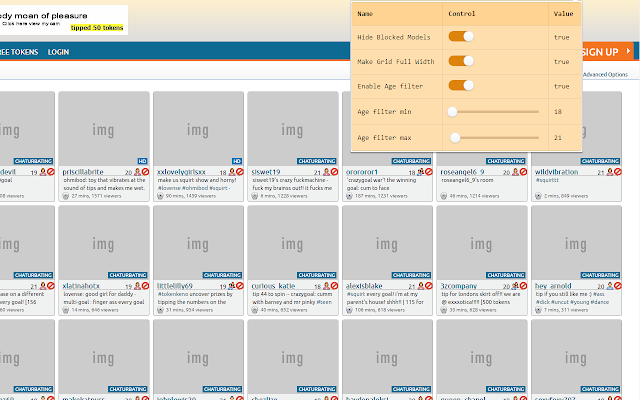640x400 pixels.
Task: Click the block icon for xxlovelygirlsxx
Action: coord(240,172)
